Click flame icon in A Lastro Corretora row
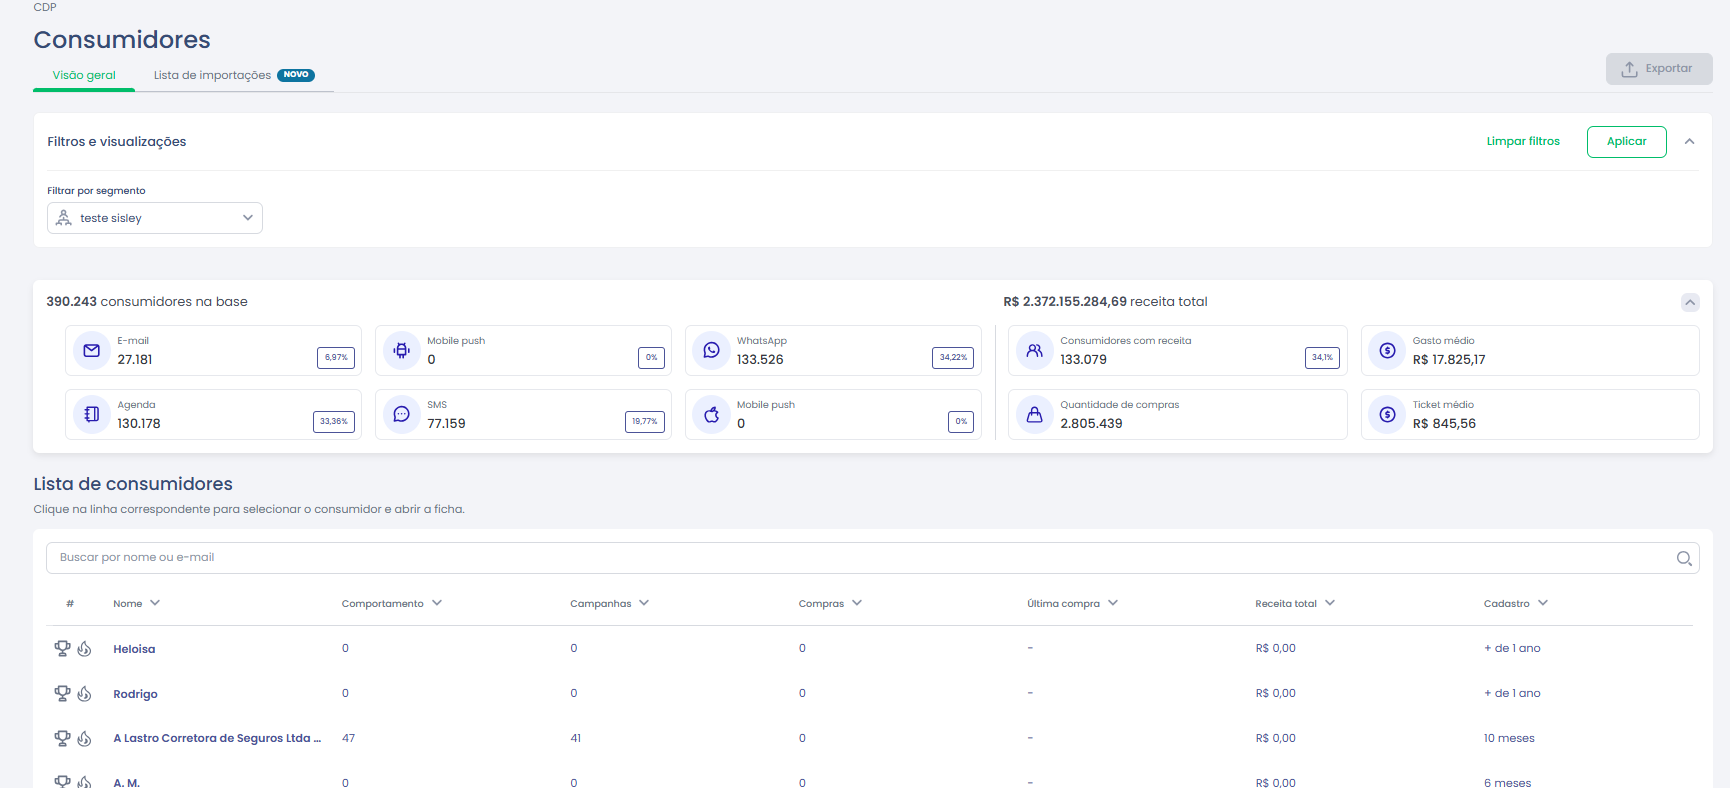Image resolution: width=1730 pixels, height=788 pixels. pyautogui.click(x=85, y=739)
